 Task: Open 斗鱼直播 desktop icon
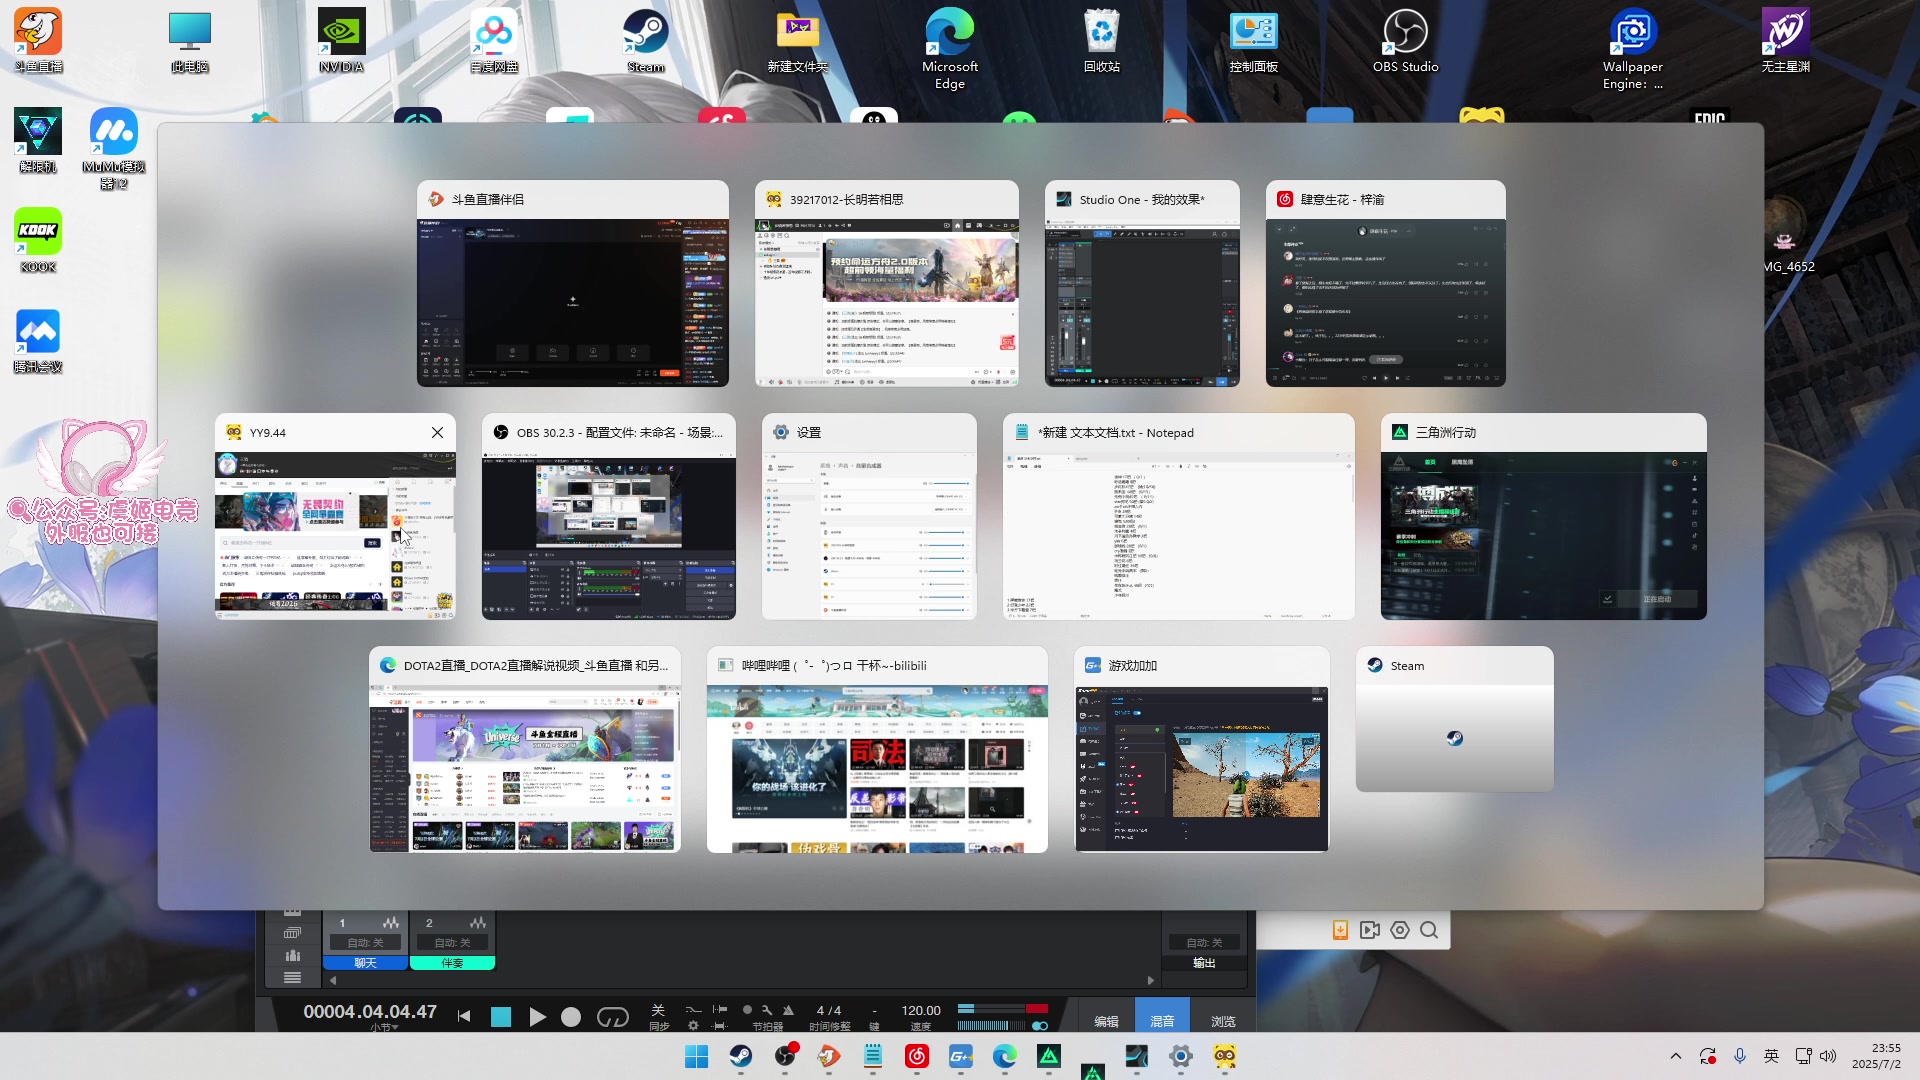click(x=38, y=41)
